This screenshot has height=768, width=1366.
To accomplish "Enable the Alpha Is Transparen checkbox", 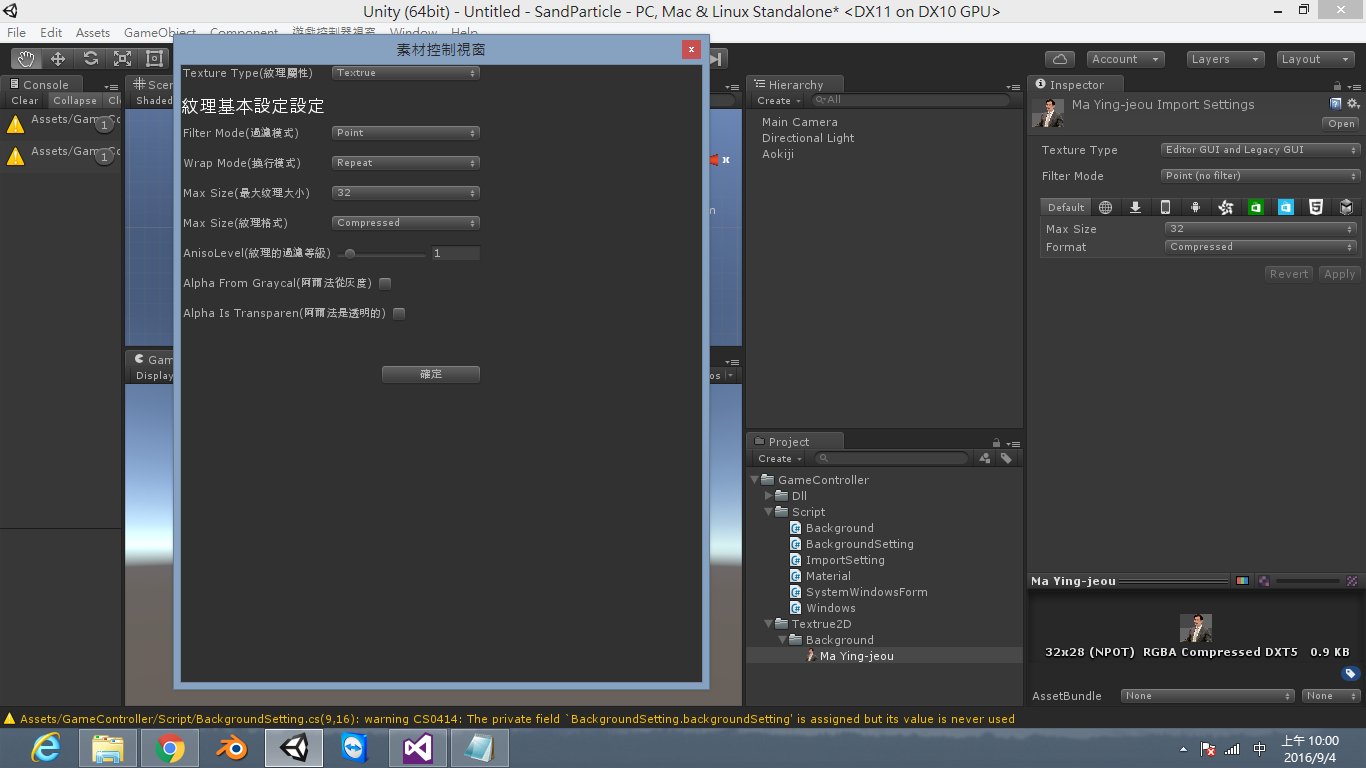I will pyautogui.click(x=398, y=313).
